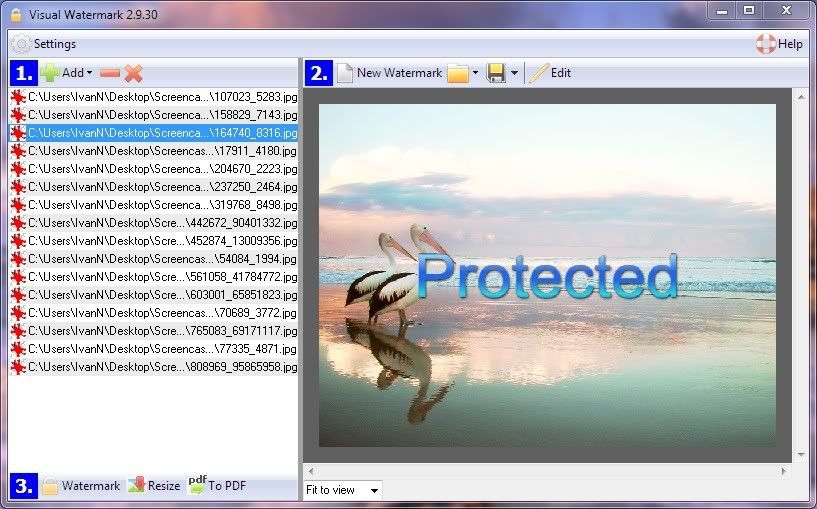The image size is (817, 509).
Task: Click red splat icon beside 603001_65851823.jpg
Action: pyautogui.click(x=18, y=295)
